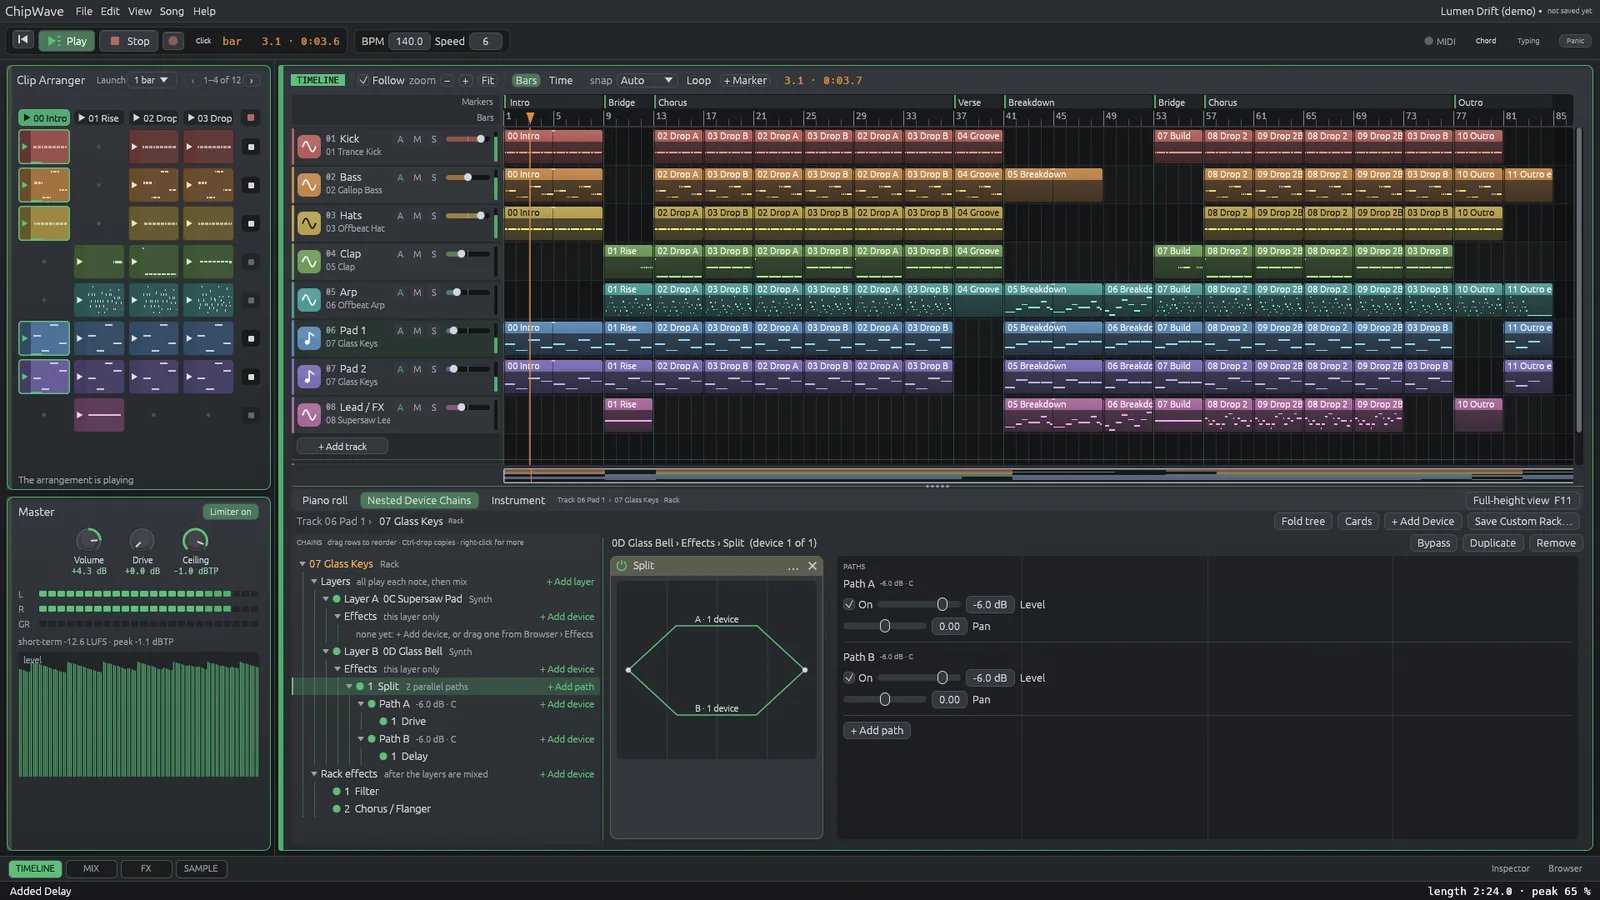The height and width of the screenshot is (900, 1600).
Task: Zoom in timeline with plus button
Action: (465, 81)
